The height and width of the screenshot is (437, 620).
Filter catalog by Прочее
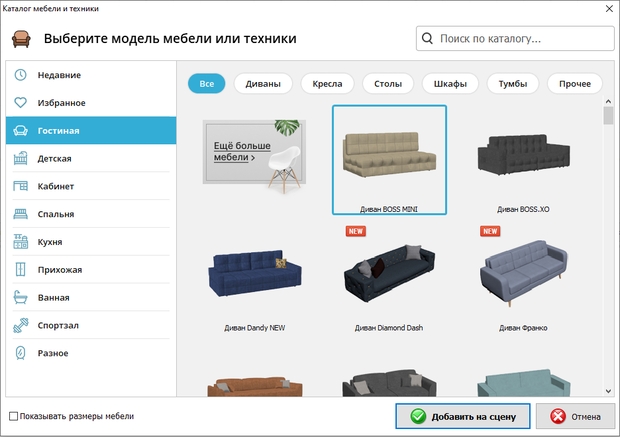[x=575, y=83]
